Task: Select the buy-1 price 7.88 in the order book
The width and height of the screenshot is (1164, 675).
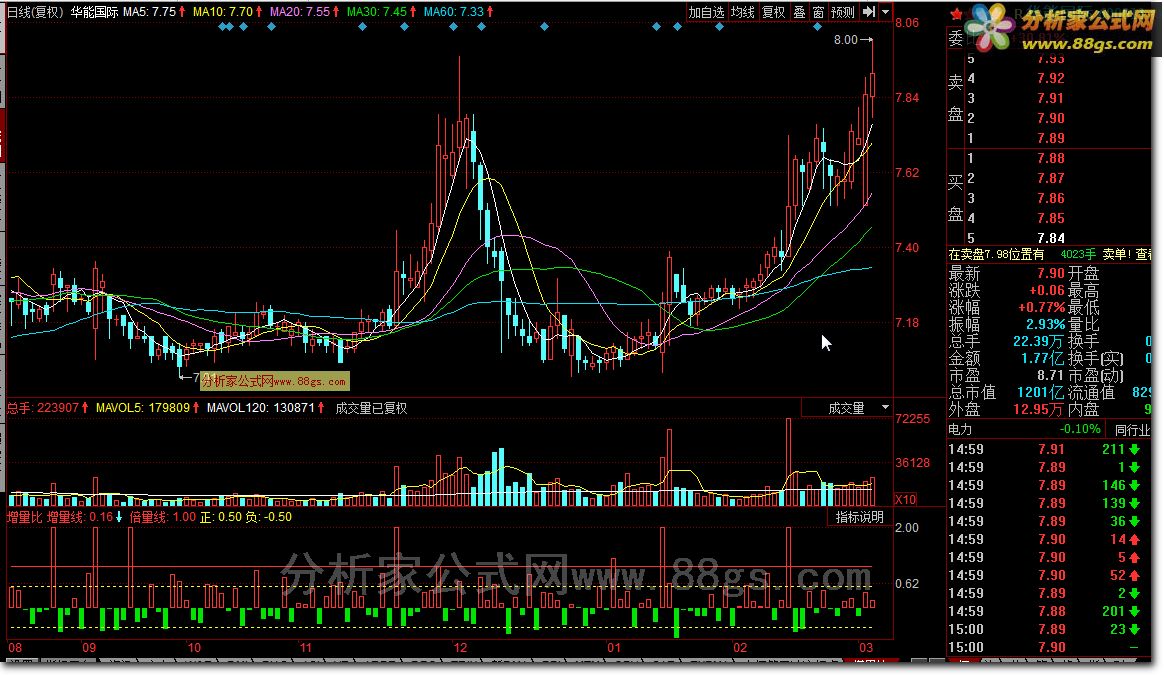Action: click(1051, 158)
